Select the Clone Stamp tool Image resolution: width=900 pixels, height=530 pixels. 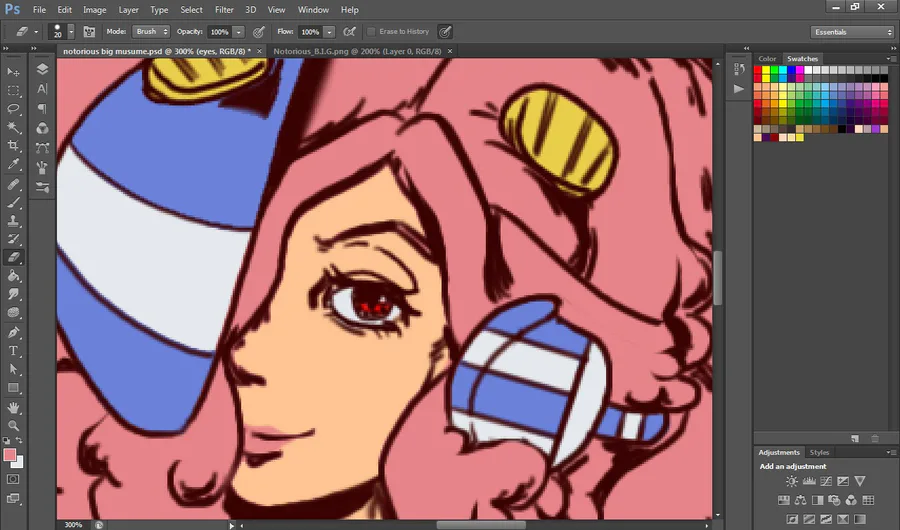pyautogui.click(x=13, y=221)
